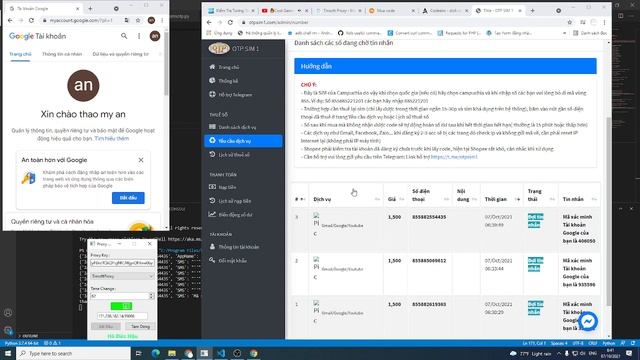Click phone number 855885000612
Image resolution: width=640 pixels, height=360 pixels.
pos(429,261)
